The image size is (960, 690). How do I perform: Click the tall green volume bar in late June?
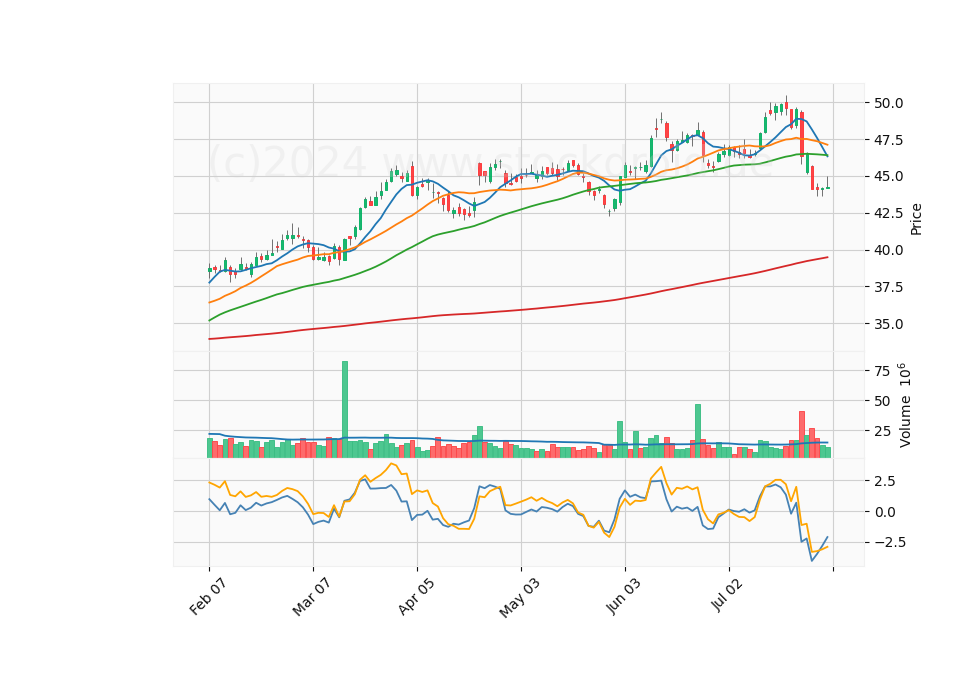coord(698,431)
